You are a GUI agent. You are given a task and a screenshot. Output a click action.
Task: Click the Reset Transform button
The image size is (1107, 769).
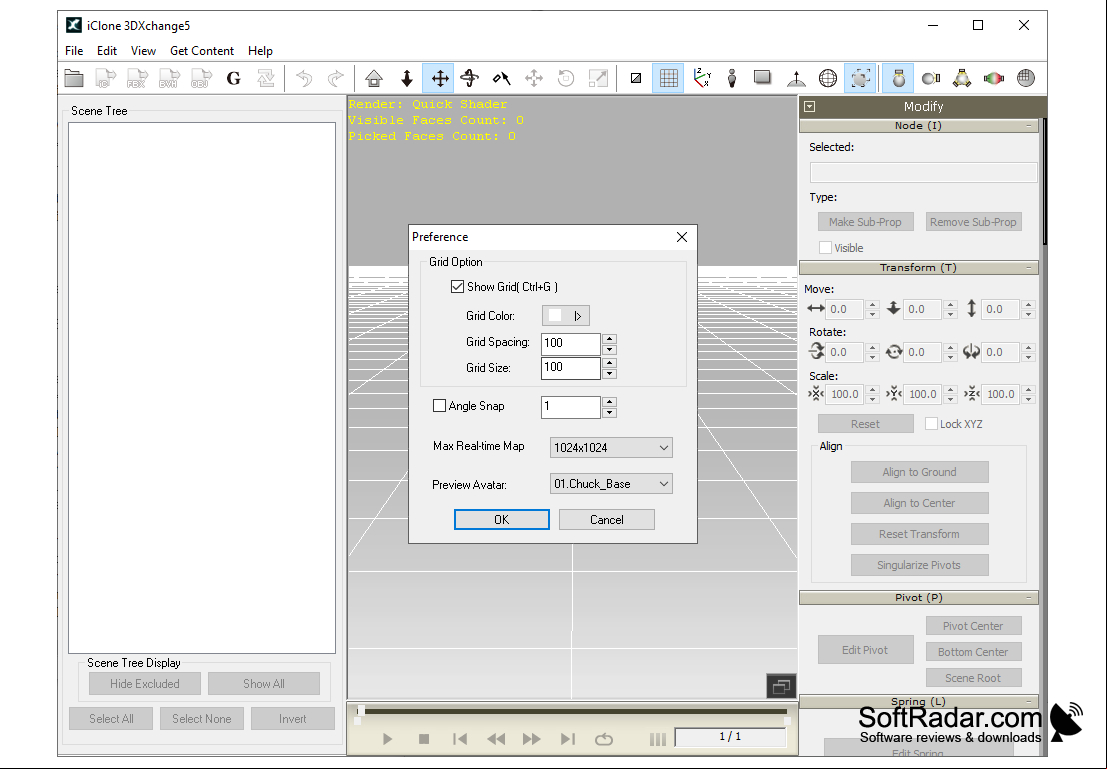point(919,534)
